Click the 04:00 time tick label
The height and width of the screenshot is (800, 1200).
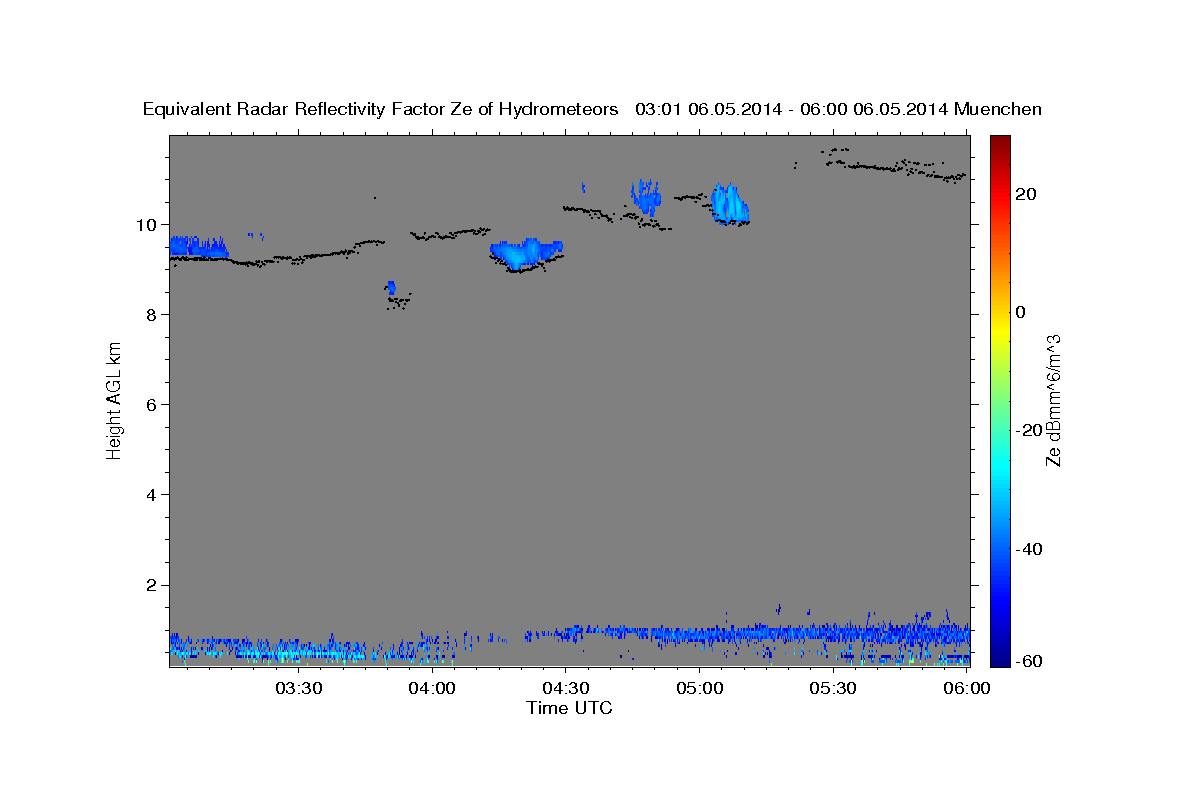432,688
